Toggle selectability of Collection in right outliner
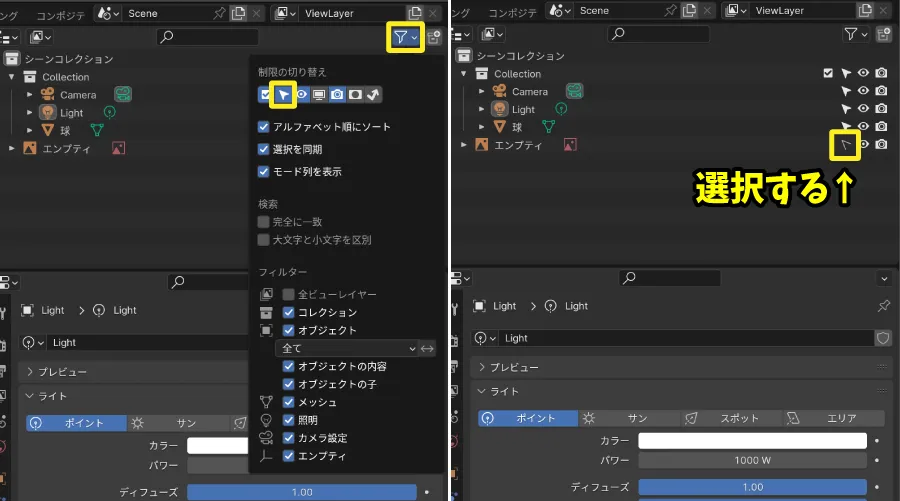Viewport: 900px width, 501px height. [845, 73]
